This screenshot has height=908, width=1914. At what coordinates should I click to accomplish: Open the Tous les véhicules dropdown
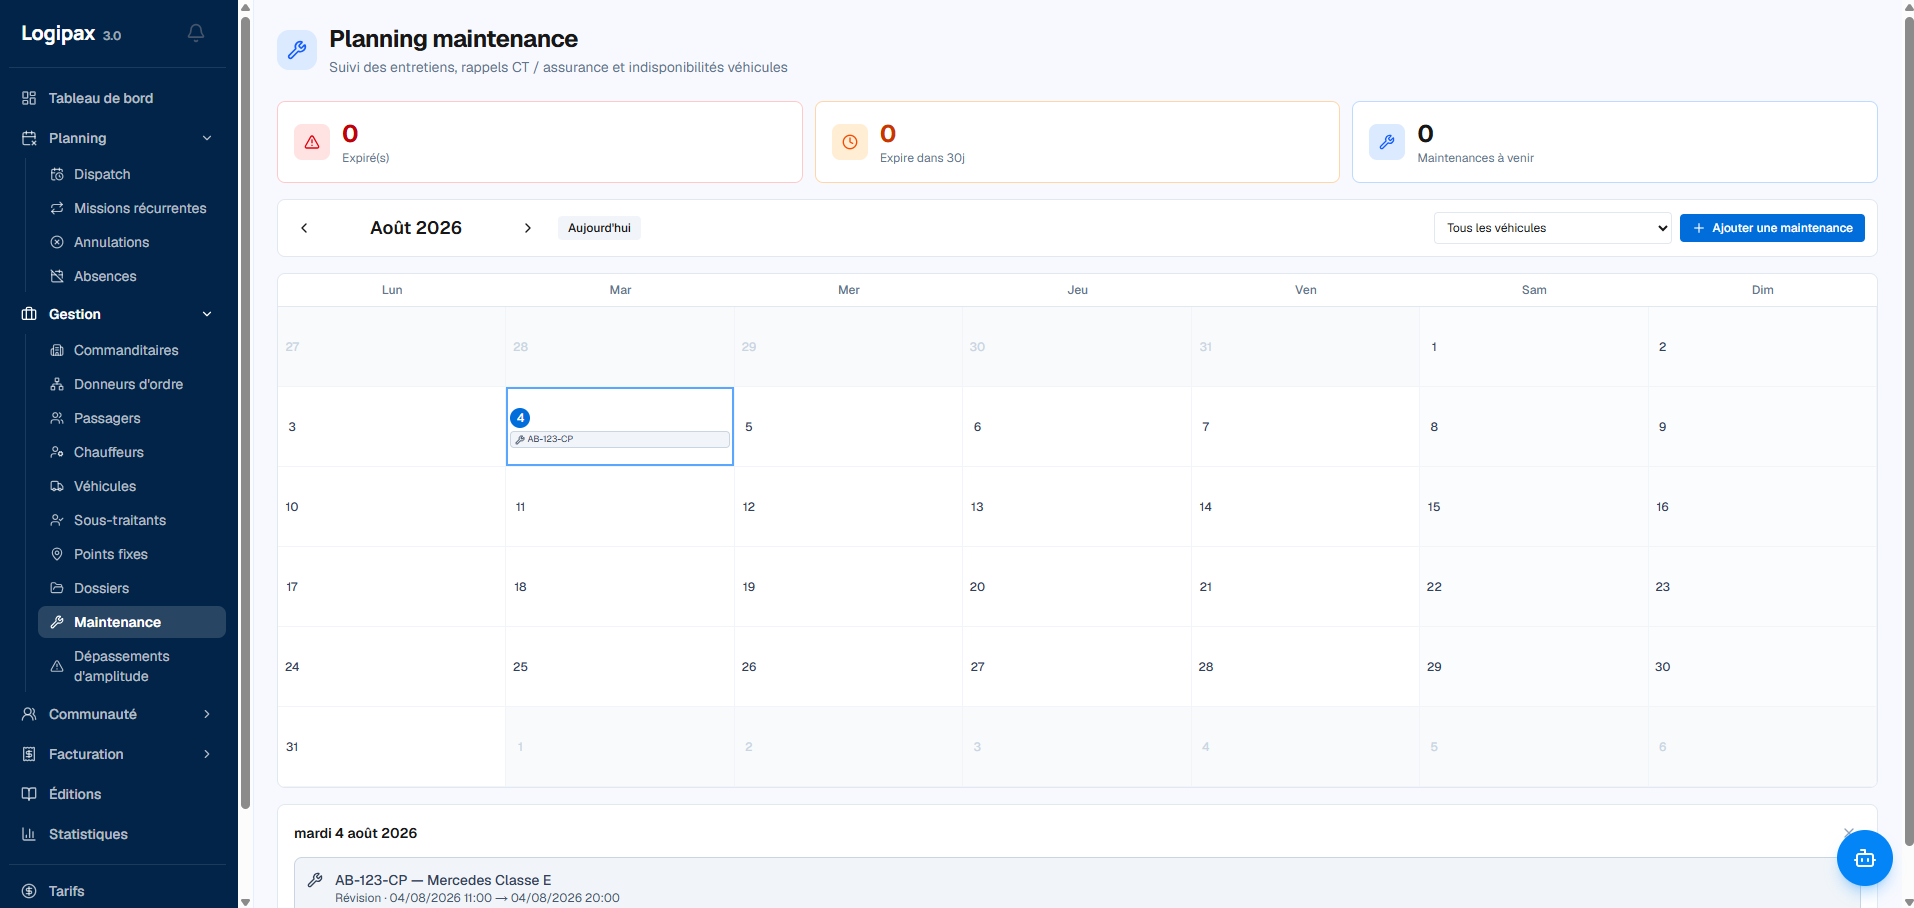click(x=1552, y=228)
